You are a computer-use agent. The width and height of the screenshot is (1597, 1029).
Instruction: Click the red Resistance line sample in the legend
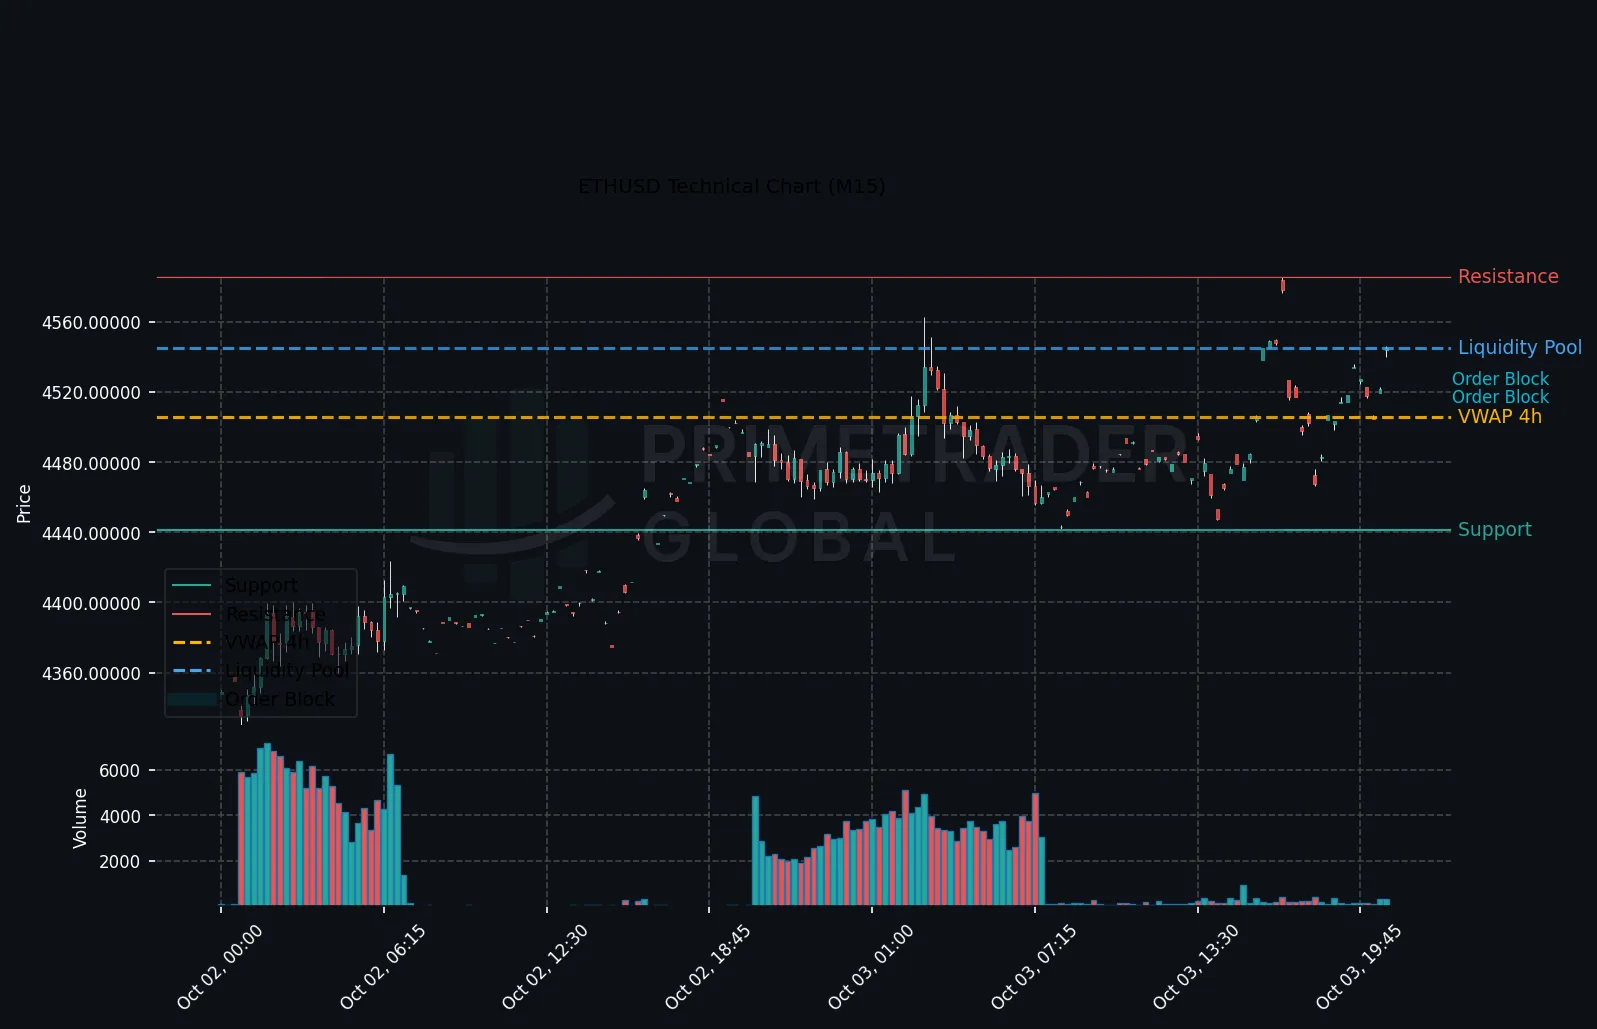point(192,614)
